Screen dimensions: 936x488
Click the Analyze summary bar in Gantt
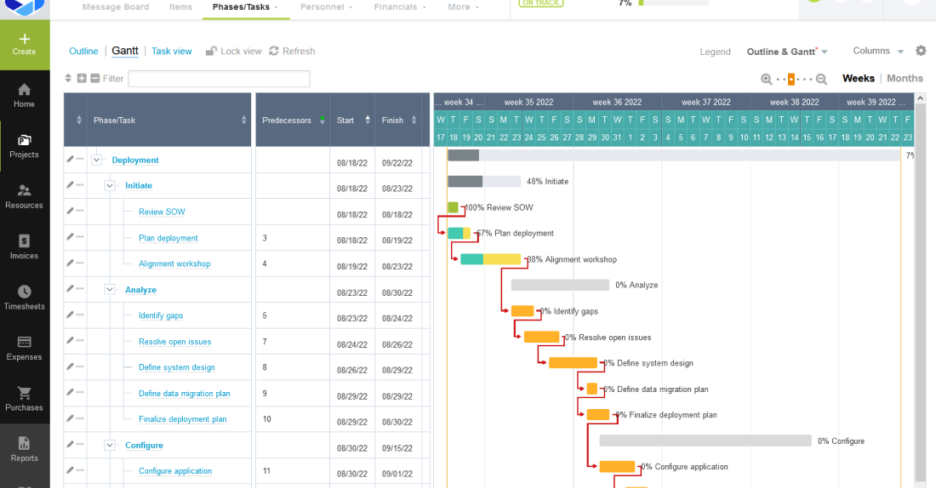click(560, 285)
